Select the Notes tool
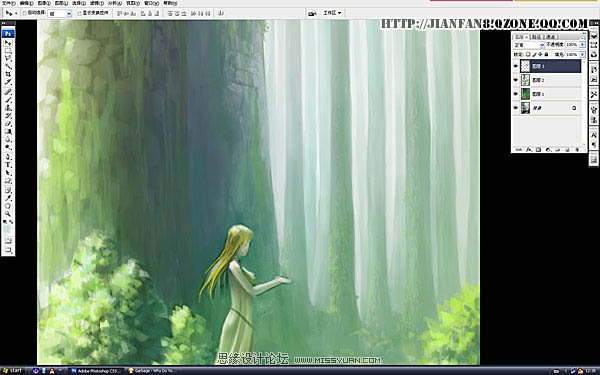 pyautogui.click(x=8, y=190)
